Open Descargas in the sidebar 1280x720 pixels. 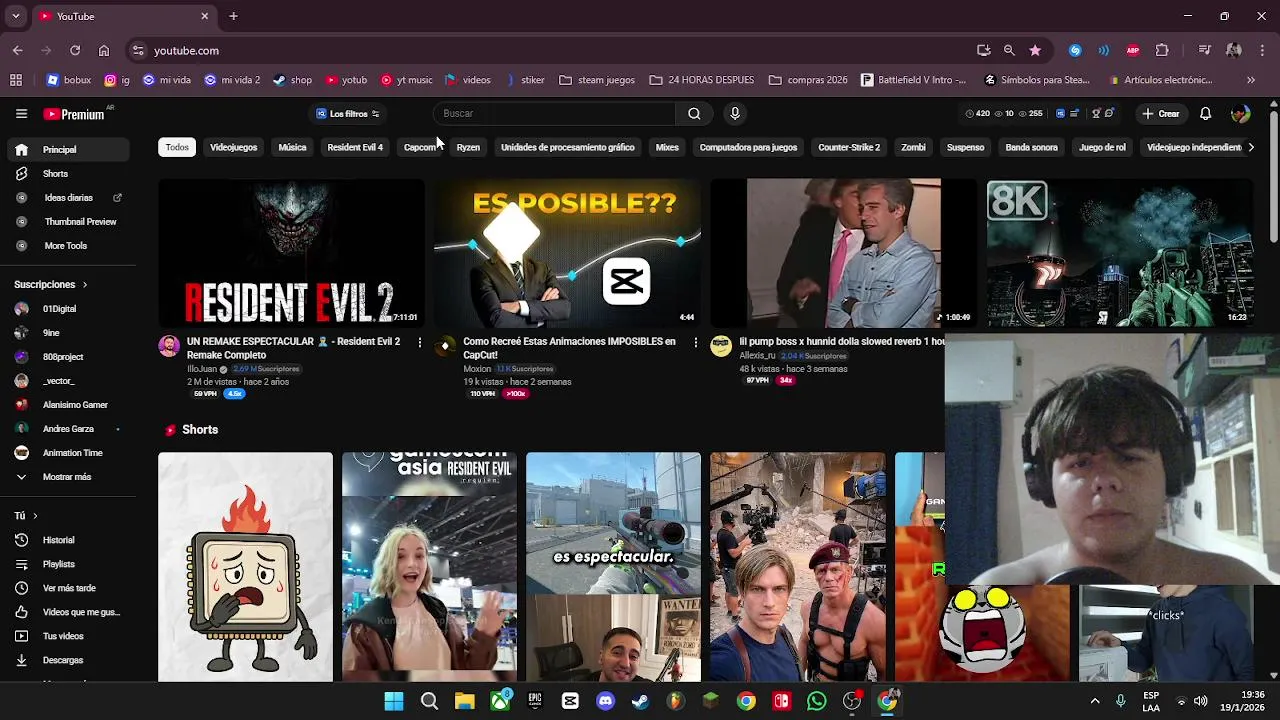[x=66, y=660]
